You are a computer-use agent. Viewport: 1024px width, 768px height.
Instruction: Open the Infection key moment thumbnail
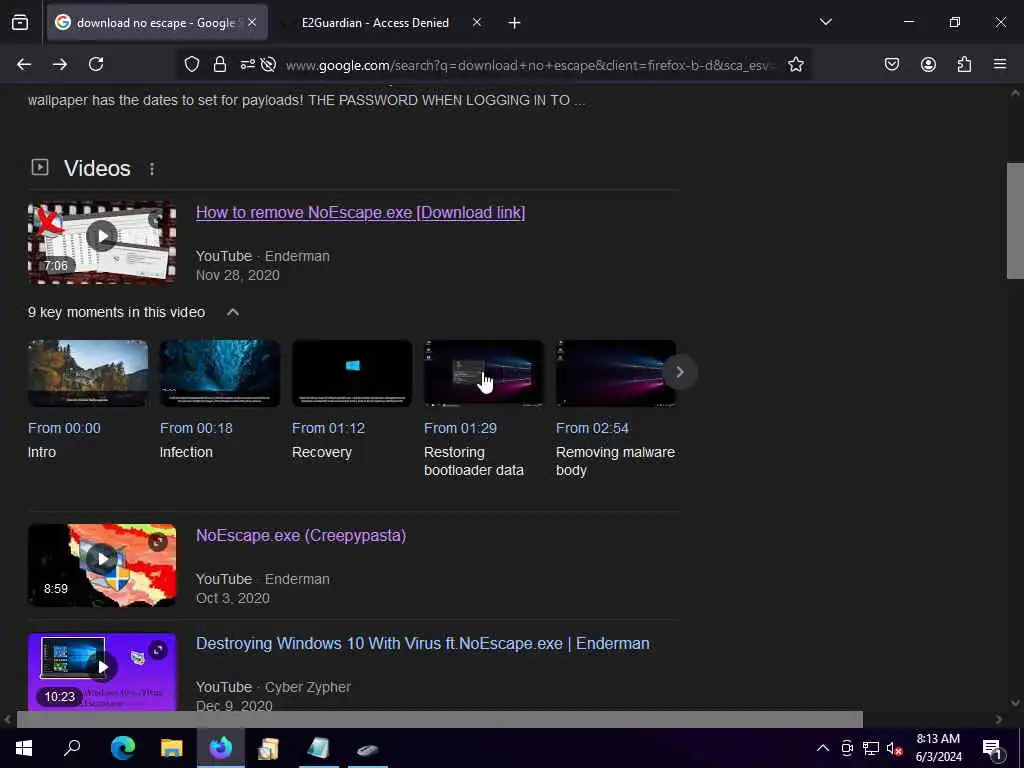click(220, 373)
